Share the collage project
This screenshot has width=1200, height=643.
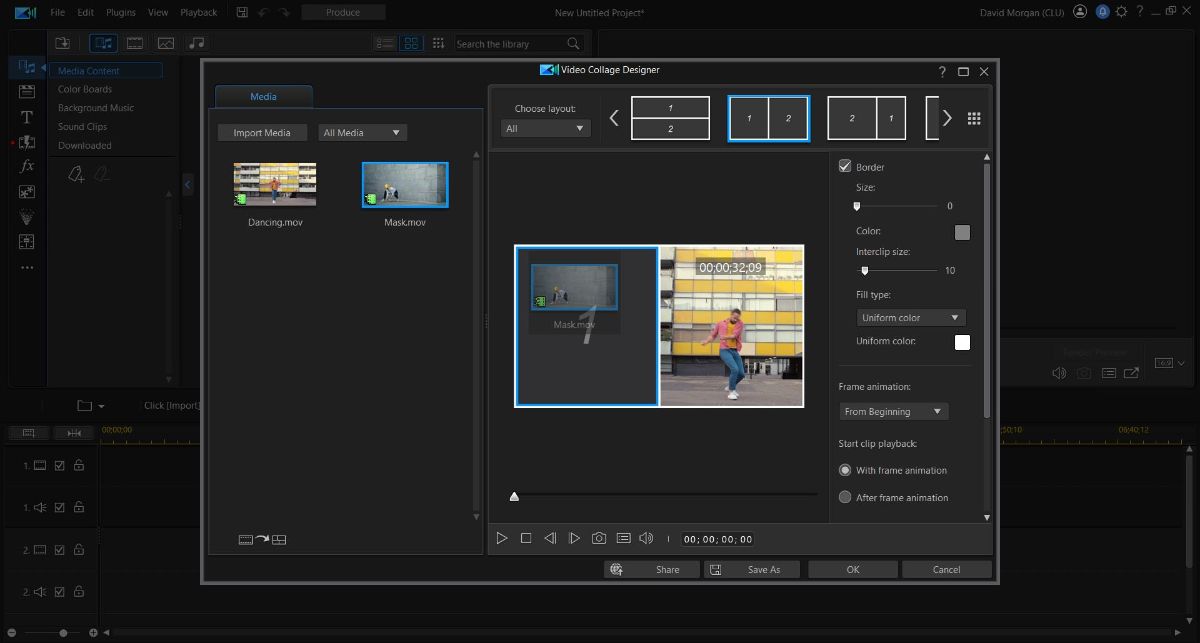click(x=652, y=569)
